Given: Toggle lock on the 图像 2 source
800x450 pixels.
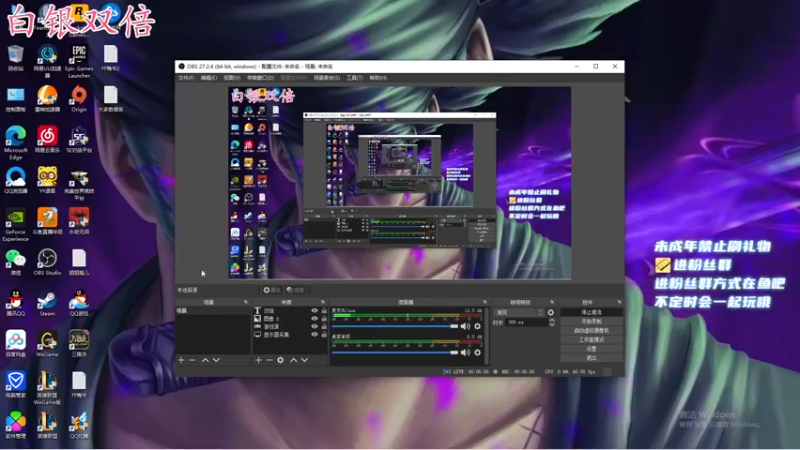Looking at the screenshot, I should click(x=324, y=318).
